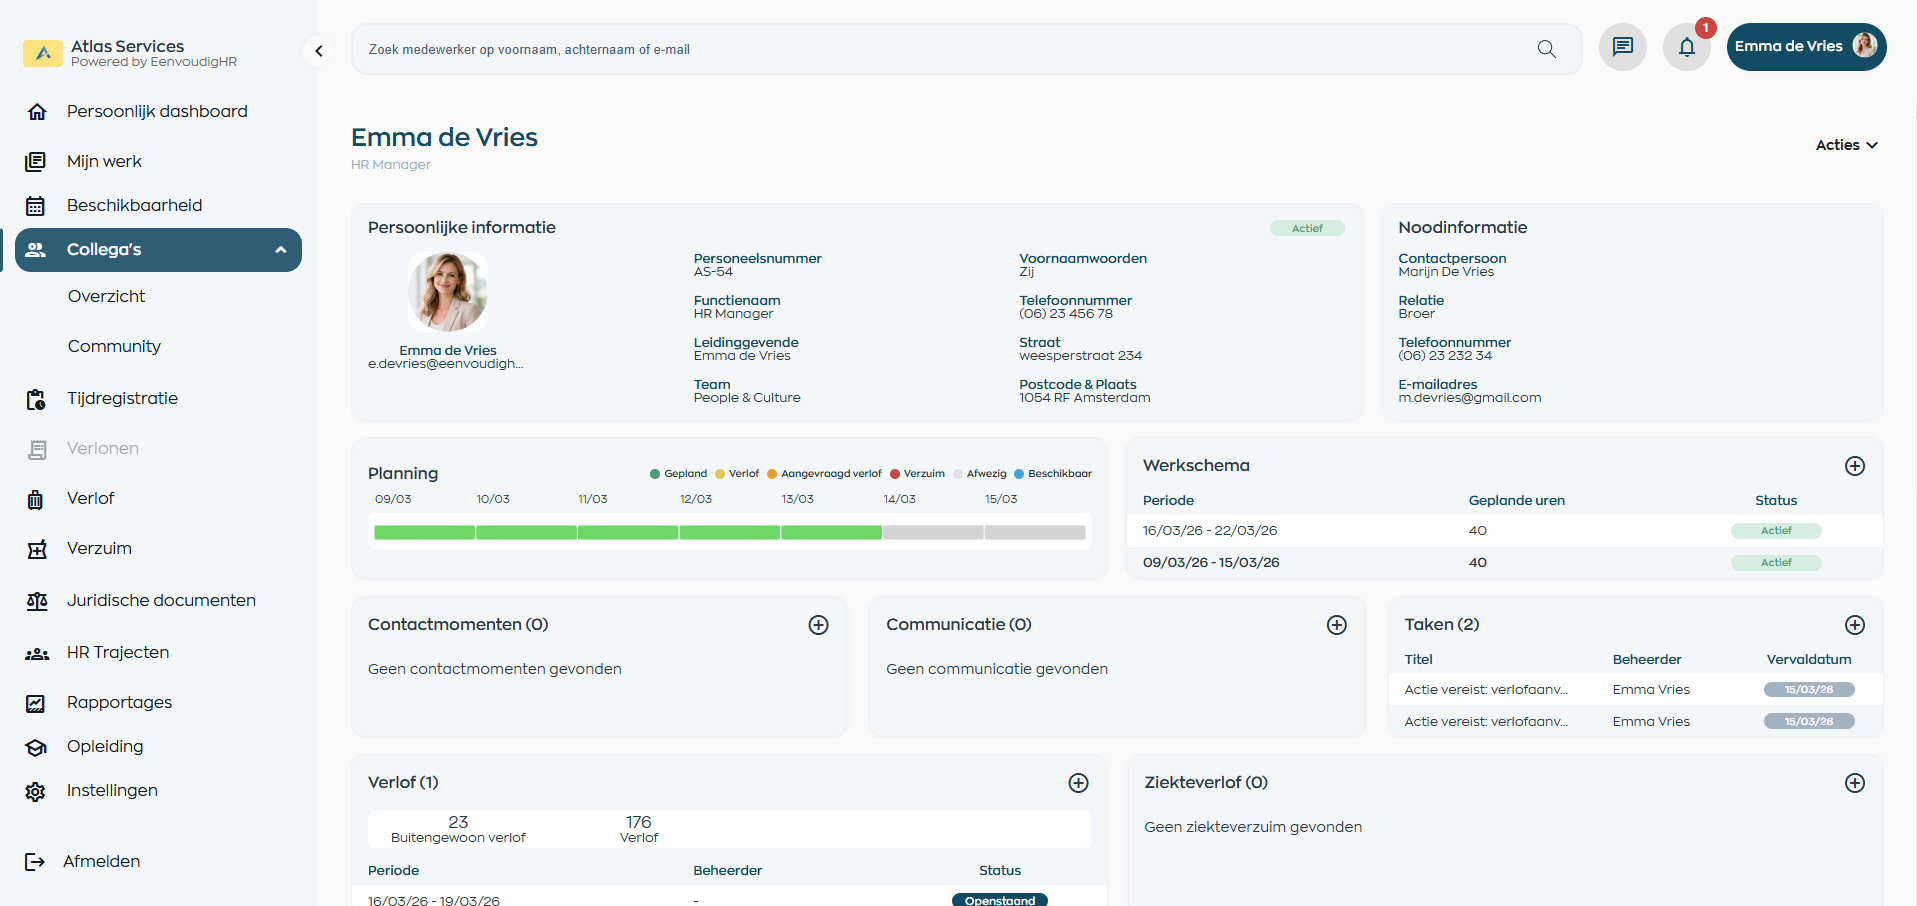
Task: Open the Acties dropdown
Action: 1845,145
